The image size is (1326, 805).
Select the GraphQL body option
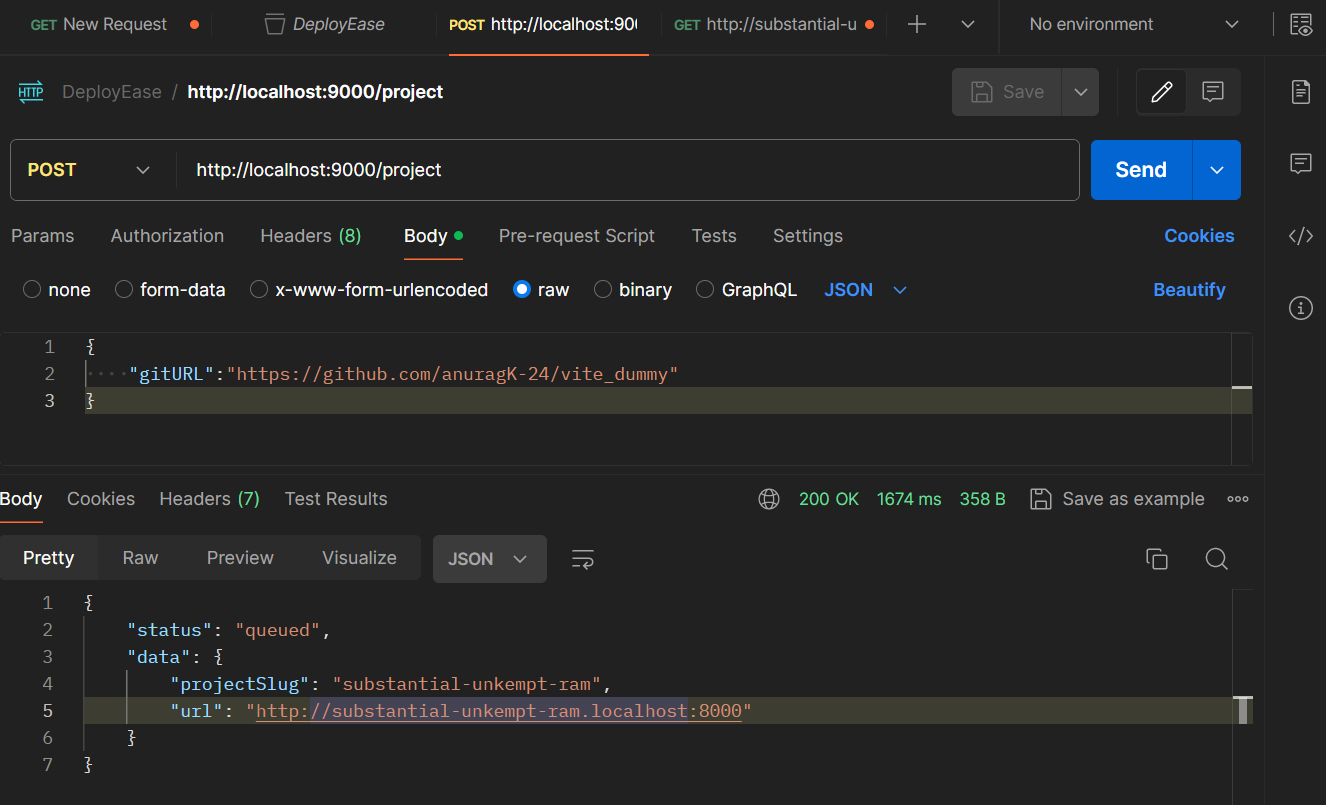click(x=705, y=290)
